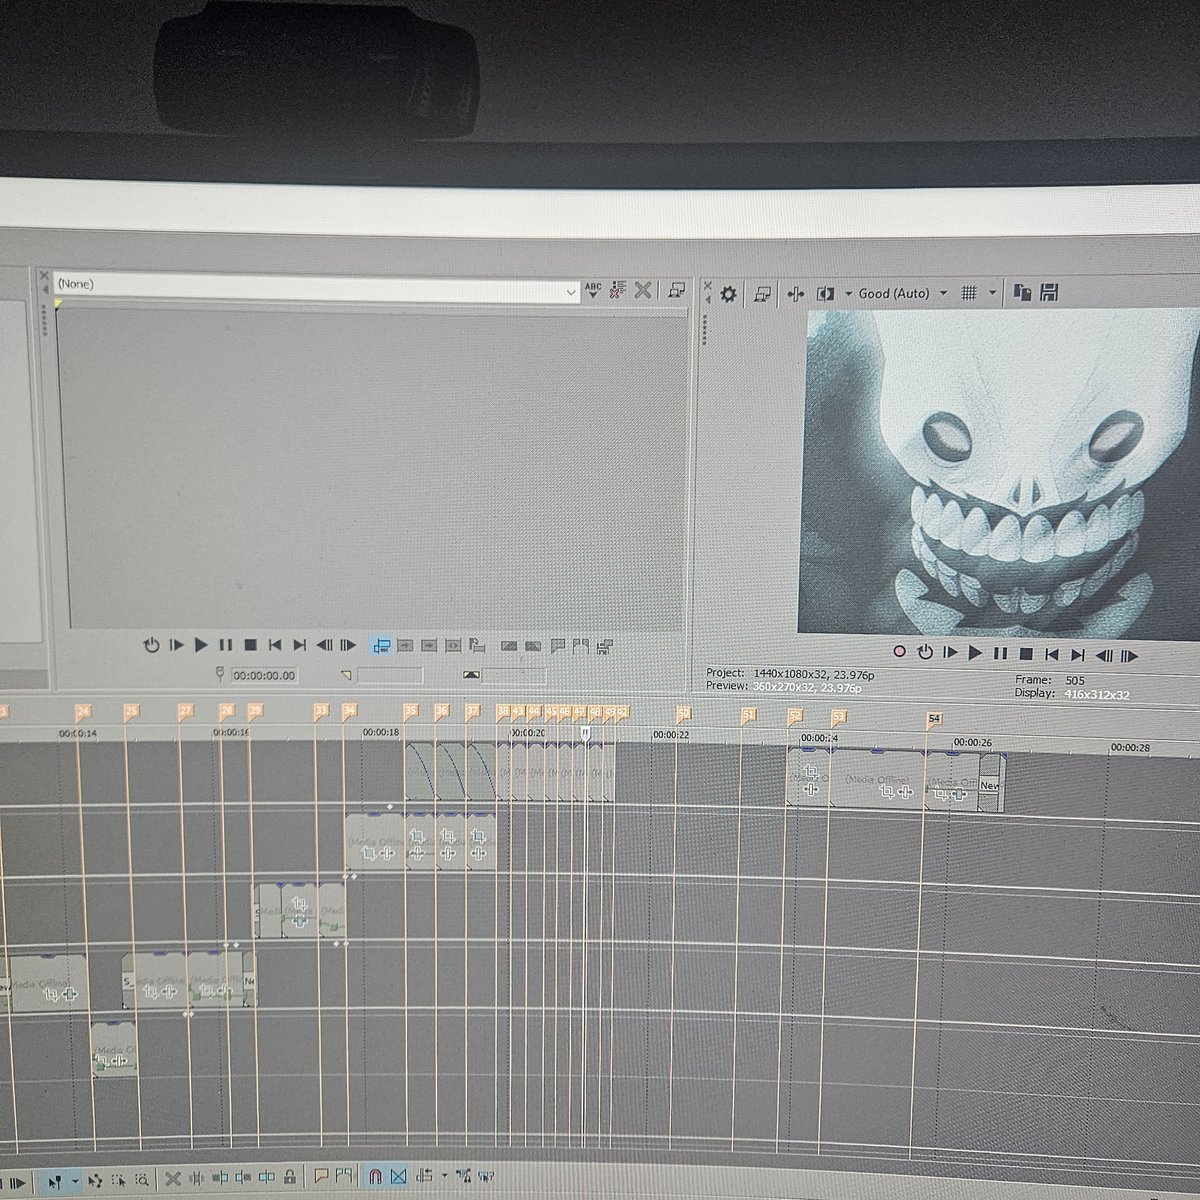Insert trimmer marker flag icon

point(558,646)
